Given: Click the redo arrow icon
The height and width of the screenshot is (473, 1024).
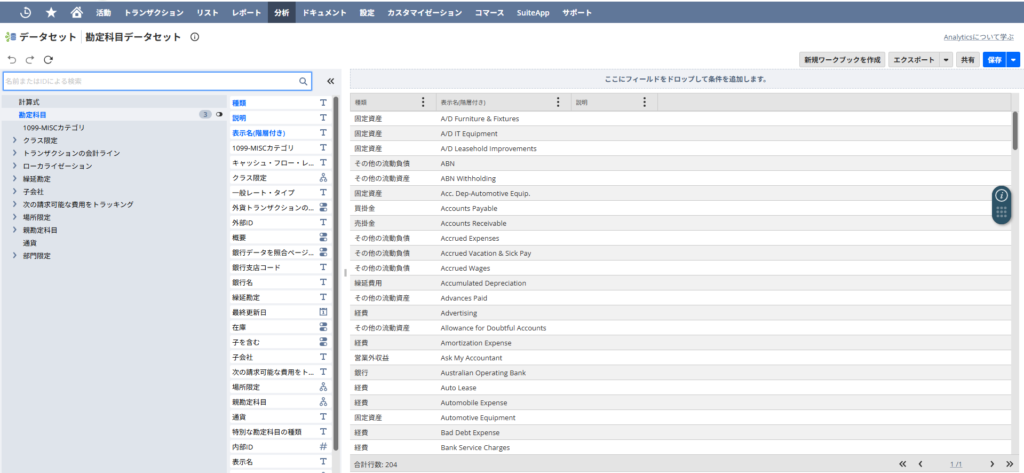Looking at the screenshot, I should pyautogui.click(x=29, y=60).
